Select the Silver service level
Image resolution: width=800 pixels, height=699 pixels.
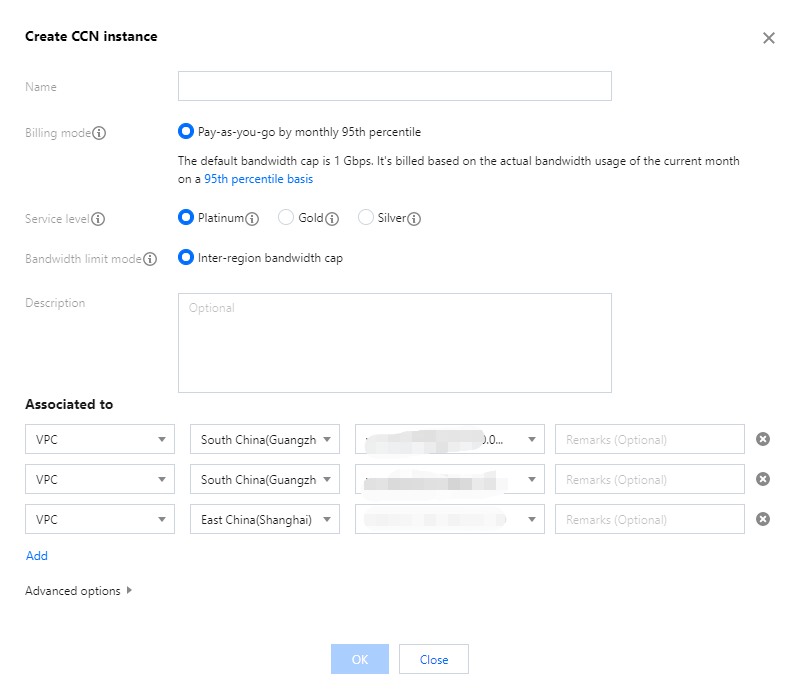pos(366,218)
